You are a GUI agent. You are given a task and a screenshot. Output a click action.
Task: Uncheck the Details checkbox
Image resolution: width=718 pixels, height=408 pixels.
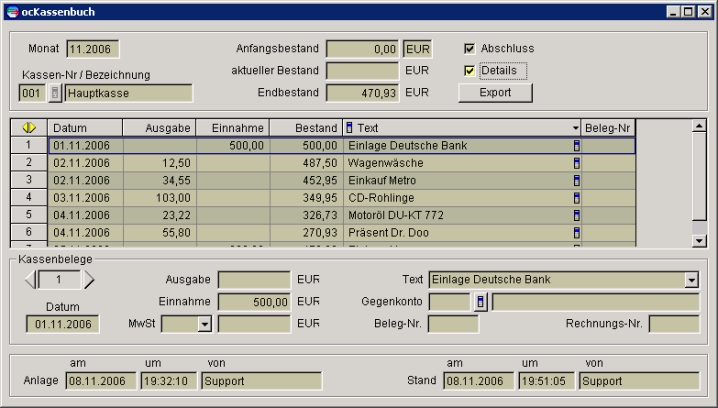[x=470, y=71]
